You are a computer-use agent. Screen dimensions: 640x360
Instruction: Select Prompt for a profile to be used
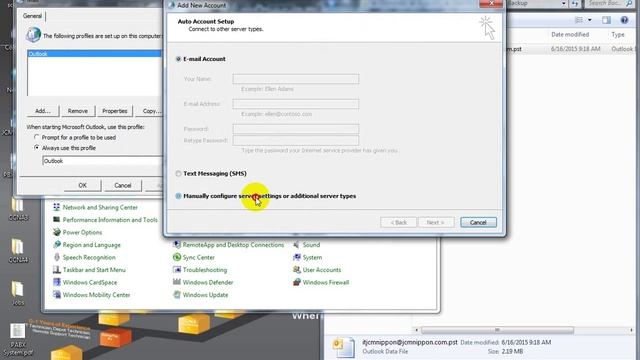(37, 138)
